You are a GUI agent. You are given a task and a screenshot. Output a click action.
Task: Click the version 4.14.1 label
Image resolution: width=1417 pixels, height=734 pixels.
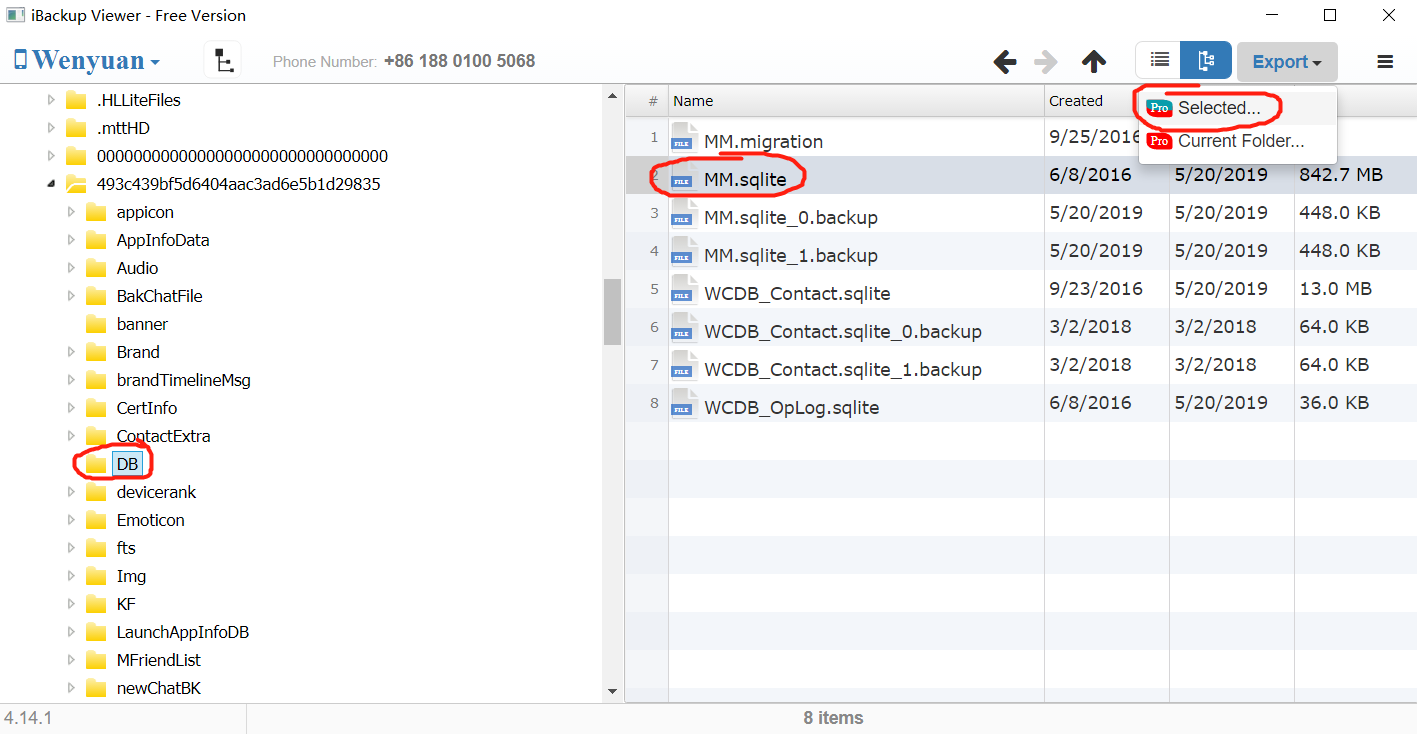click(28, 718)
